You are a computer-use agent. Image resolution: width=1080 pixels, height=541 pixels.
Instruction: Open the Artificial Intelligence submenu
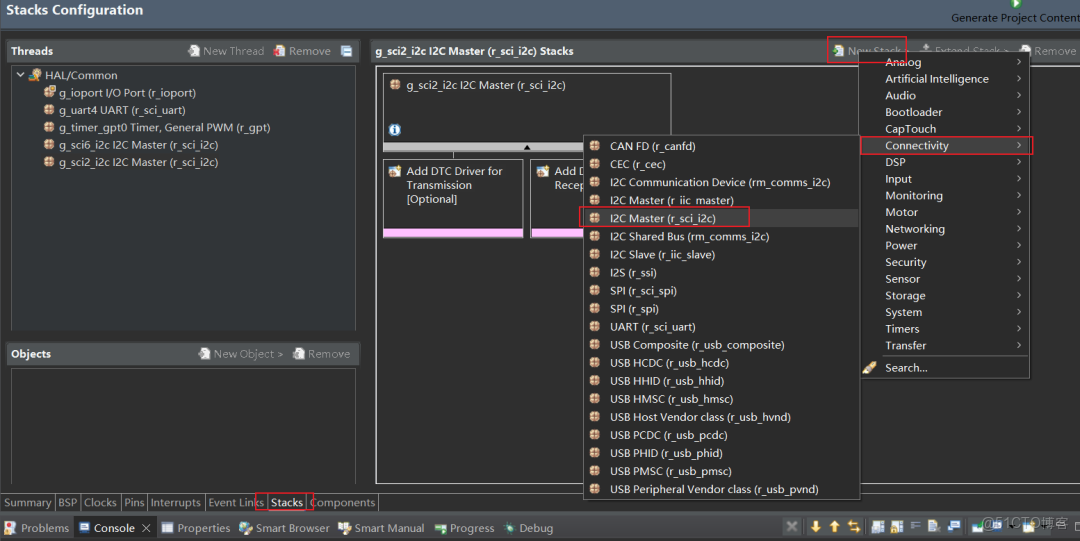945,79
